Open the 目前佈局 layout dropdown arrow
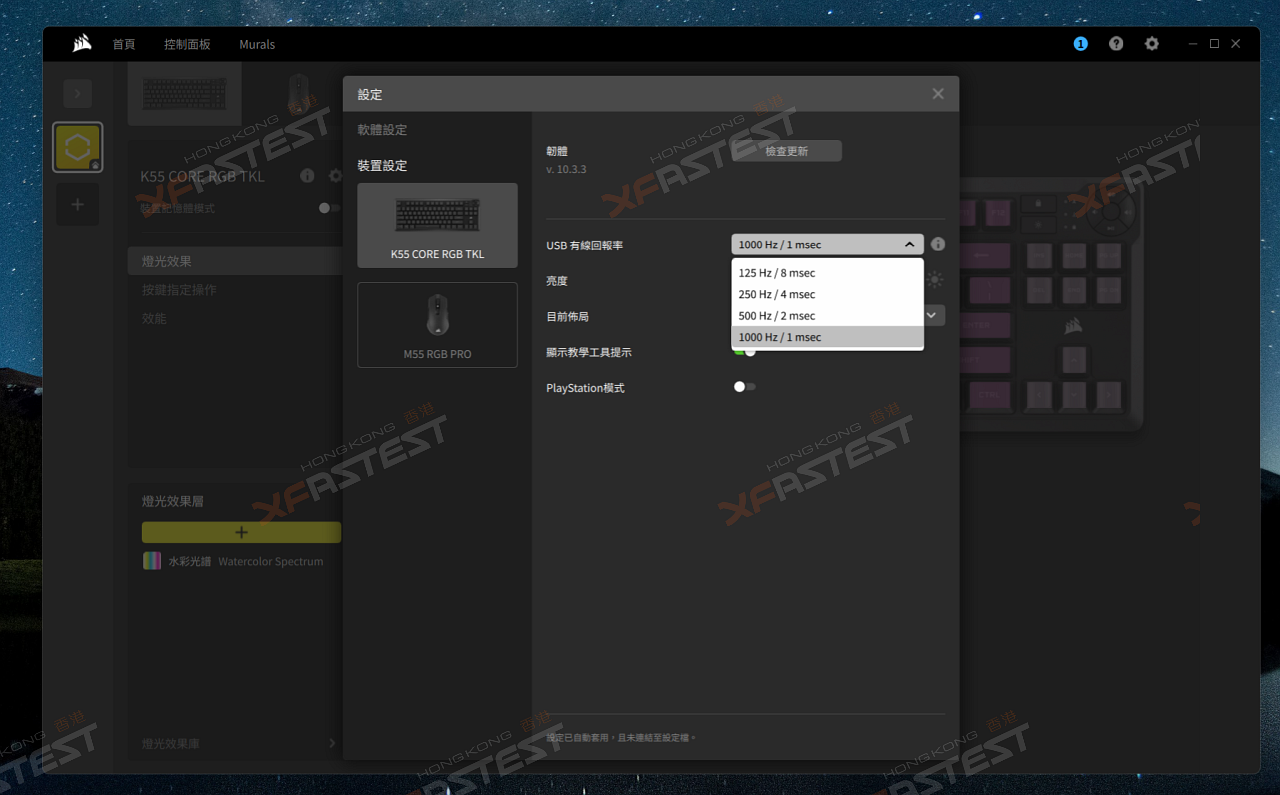1280x795 pixels. pyautogui.click(x=933, y=315)
